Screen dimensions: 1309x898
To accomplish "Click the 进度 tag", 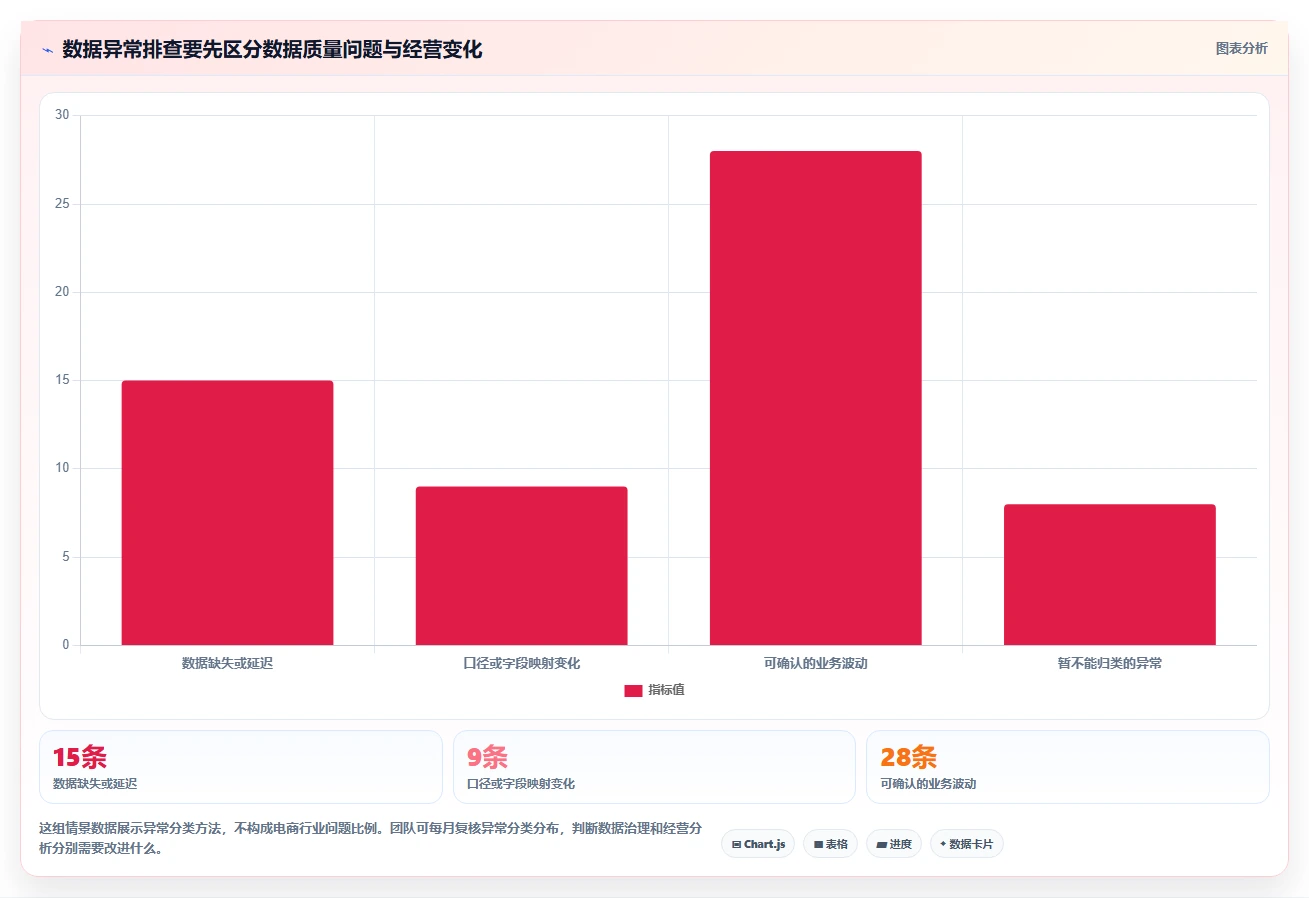I will (894, 844).
